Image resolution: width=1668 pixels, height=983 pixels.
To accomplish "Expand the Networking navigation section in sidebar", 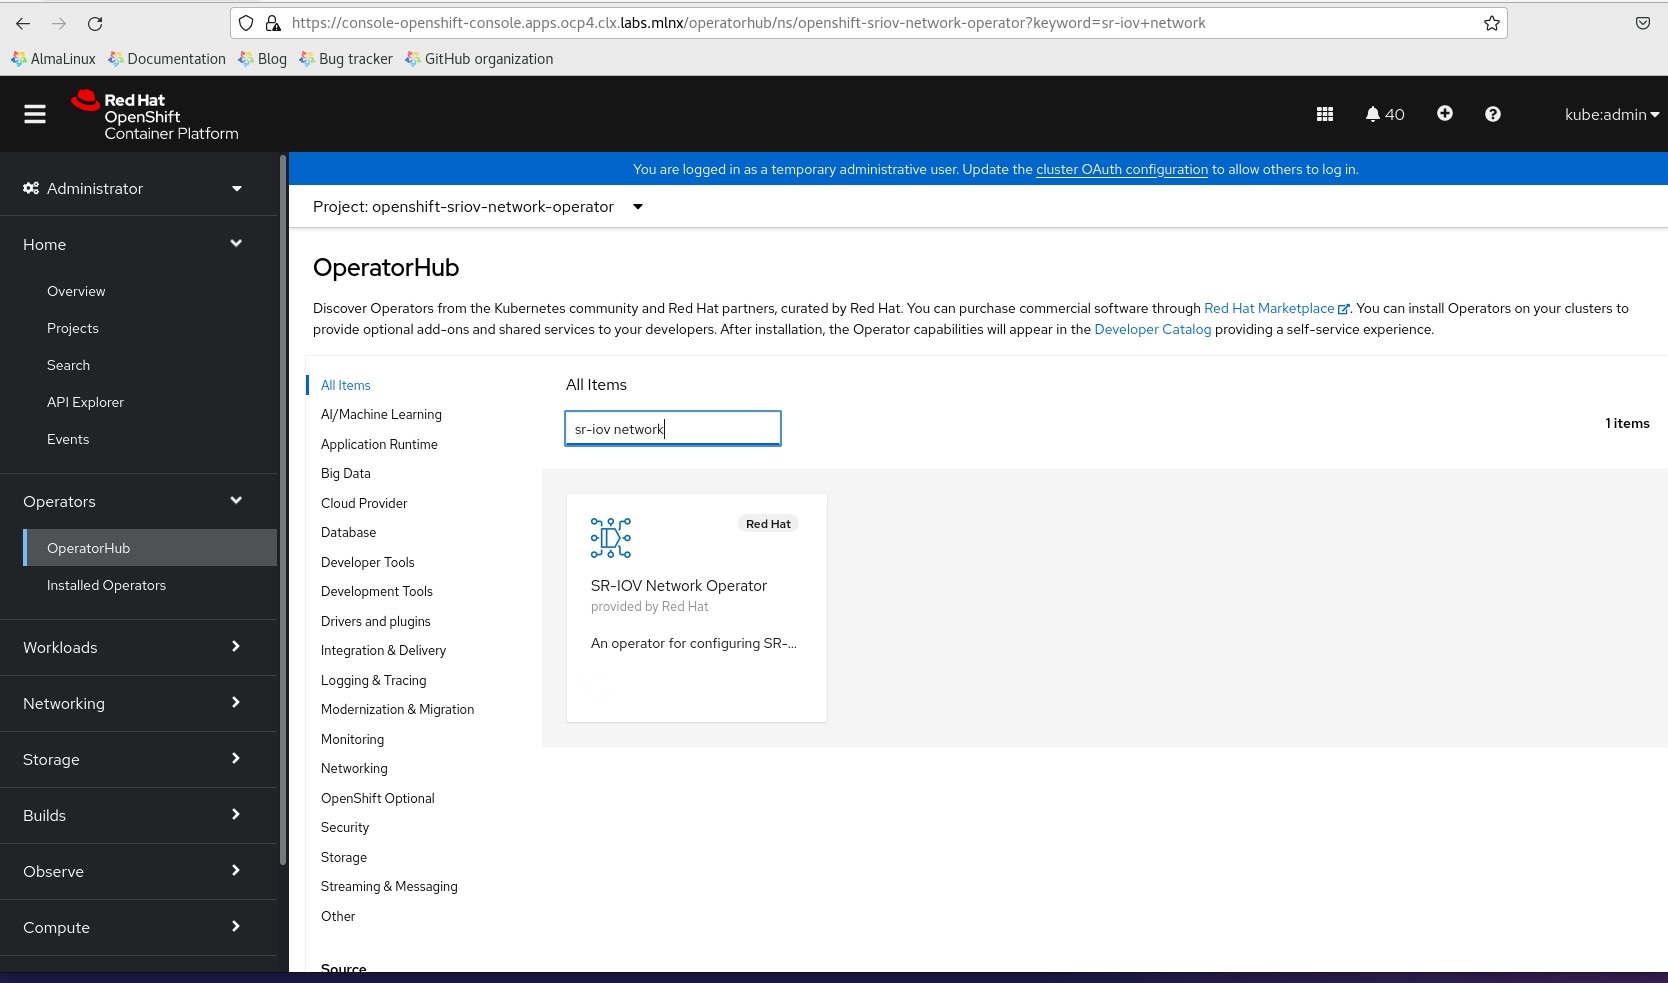I will click(x=133, y=703).
